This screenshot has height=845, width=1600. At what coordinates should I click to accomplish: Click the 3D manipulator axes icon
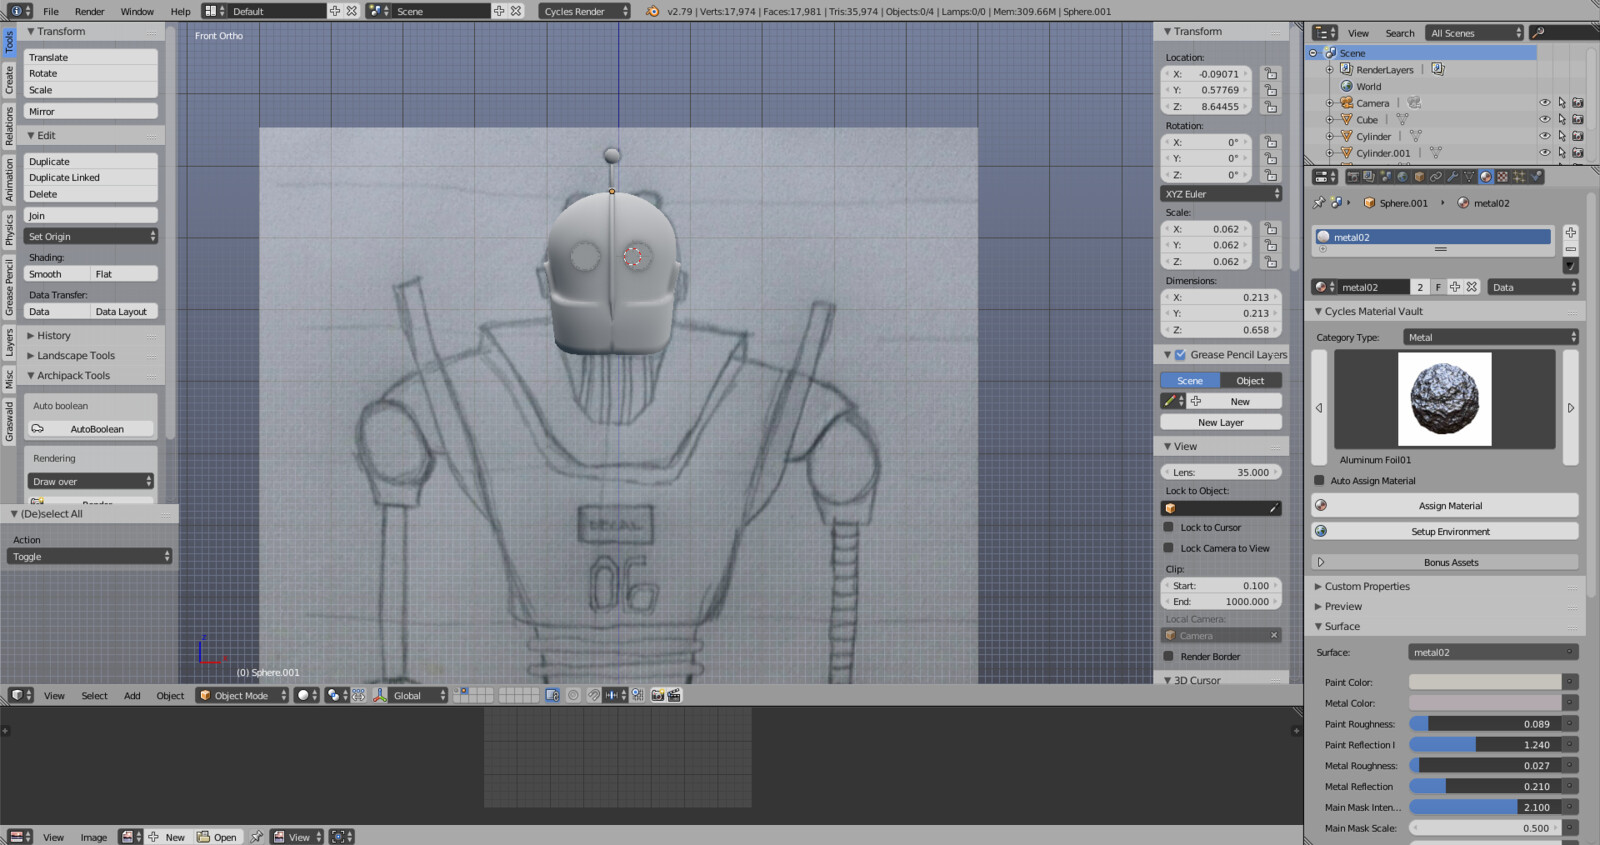tap(380, 695)
